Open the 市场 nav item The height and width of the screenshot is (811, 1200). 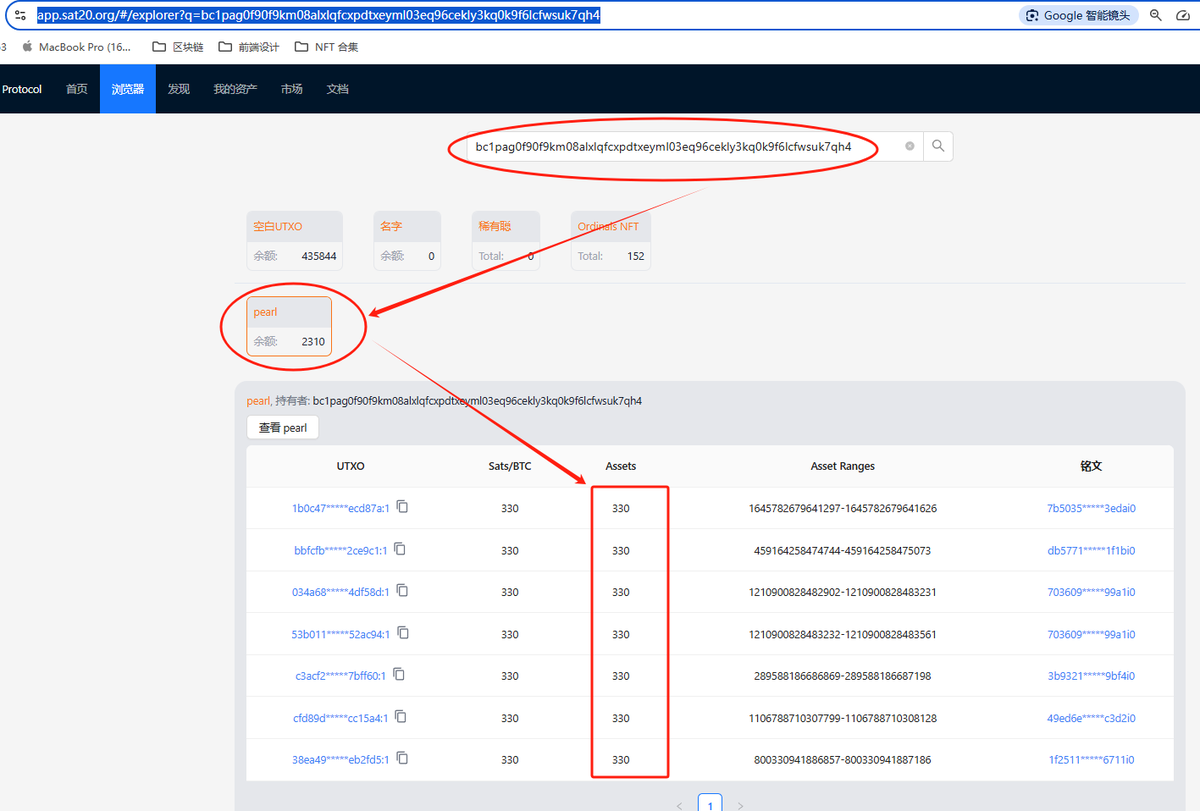pyautogui.click(x=292, y=89)
